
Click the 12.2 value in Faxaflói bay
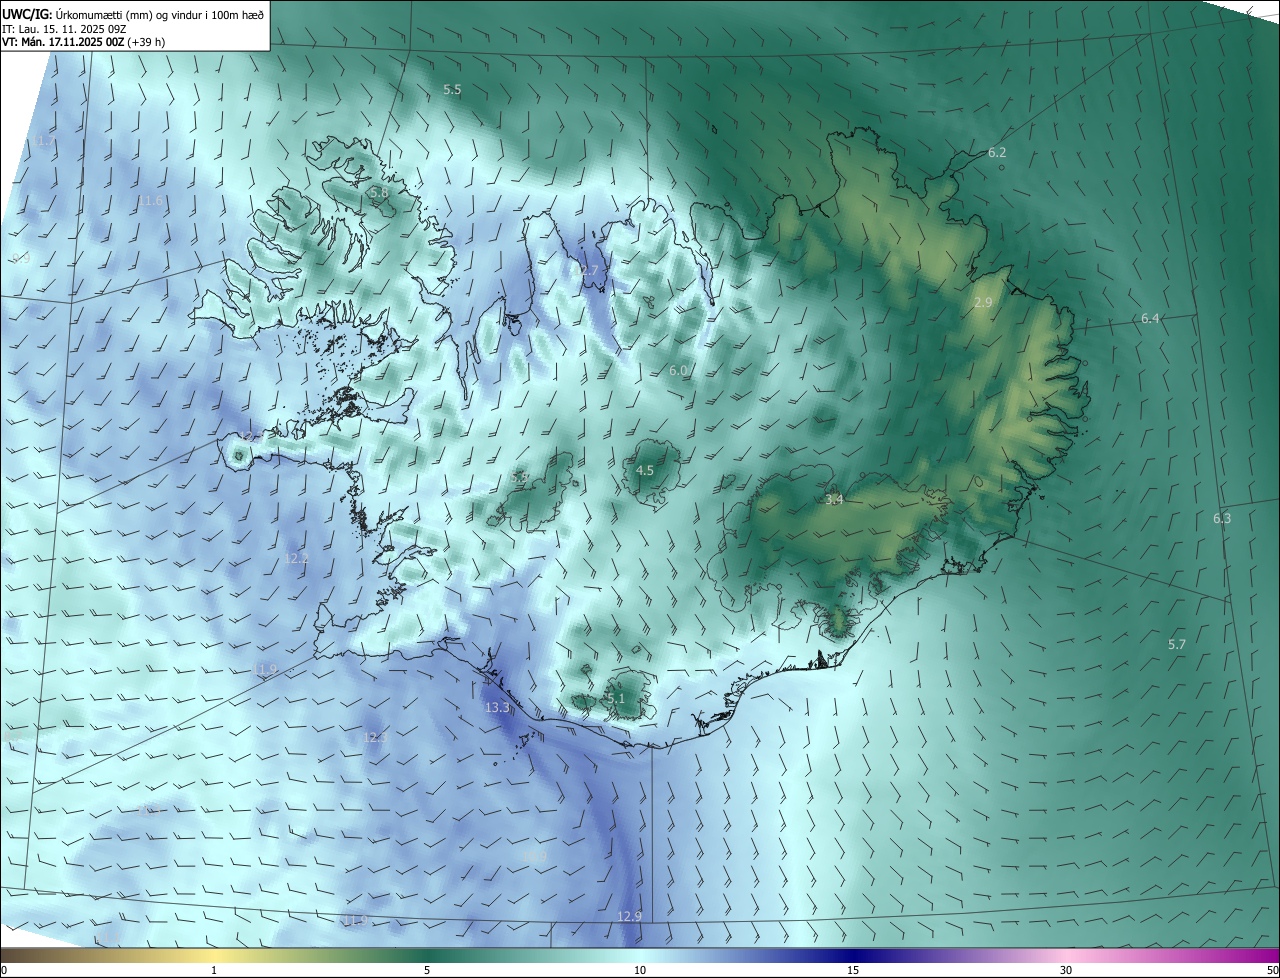(x=296, y=559)
